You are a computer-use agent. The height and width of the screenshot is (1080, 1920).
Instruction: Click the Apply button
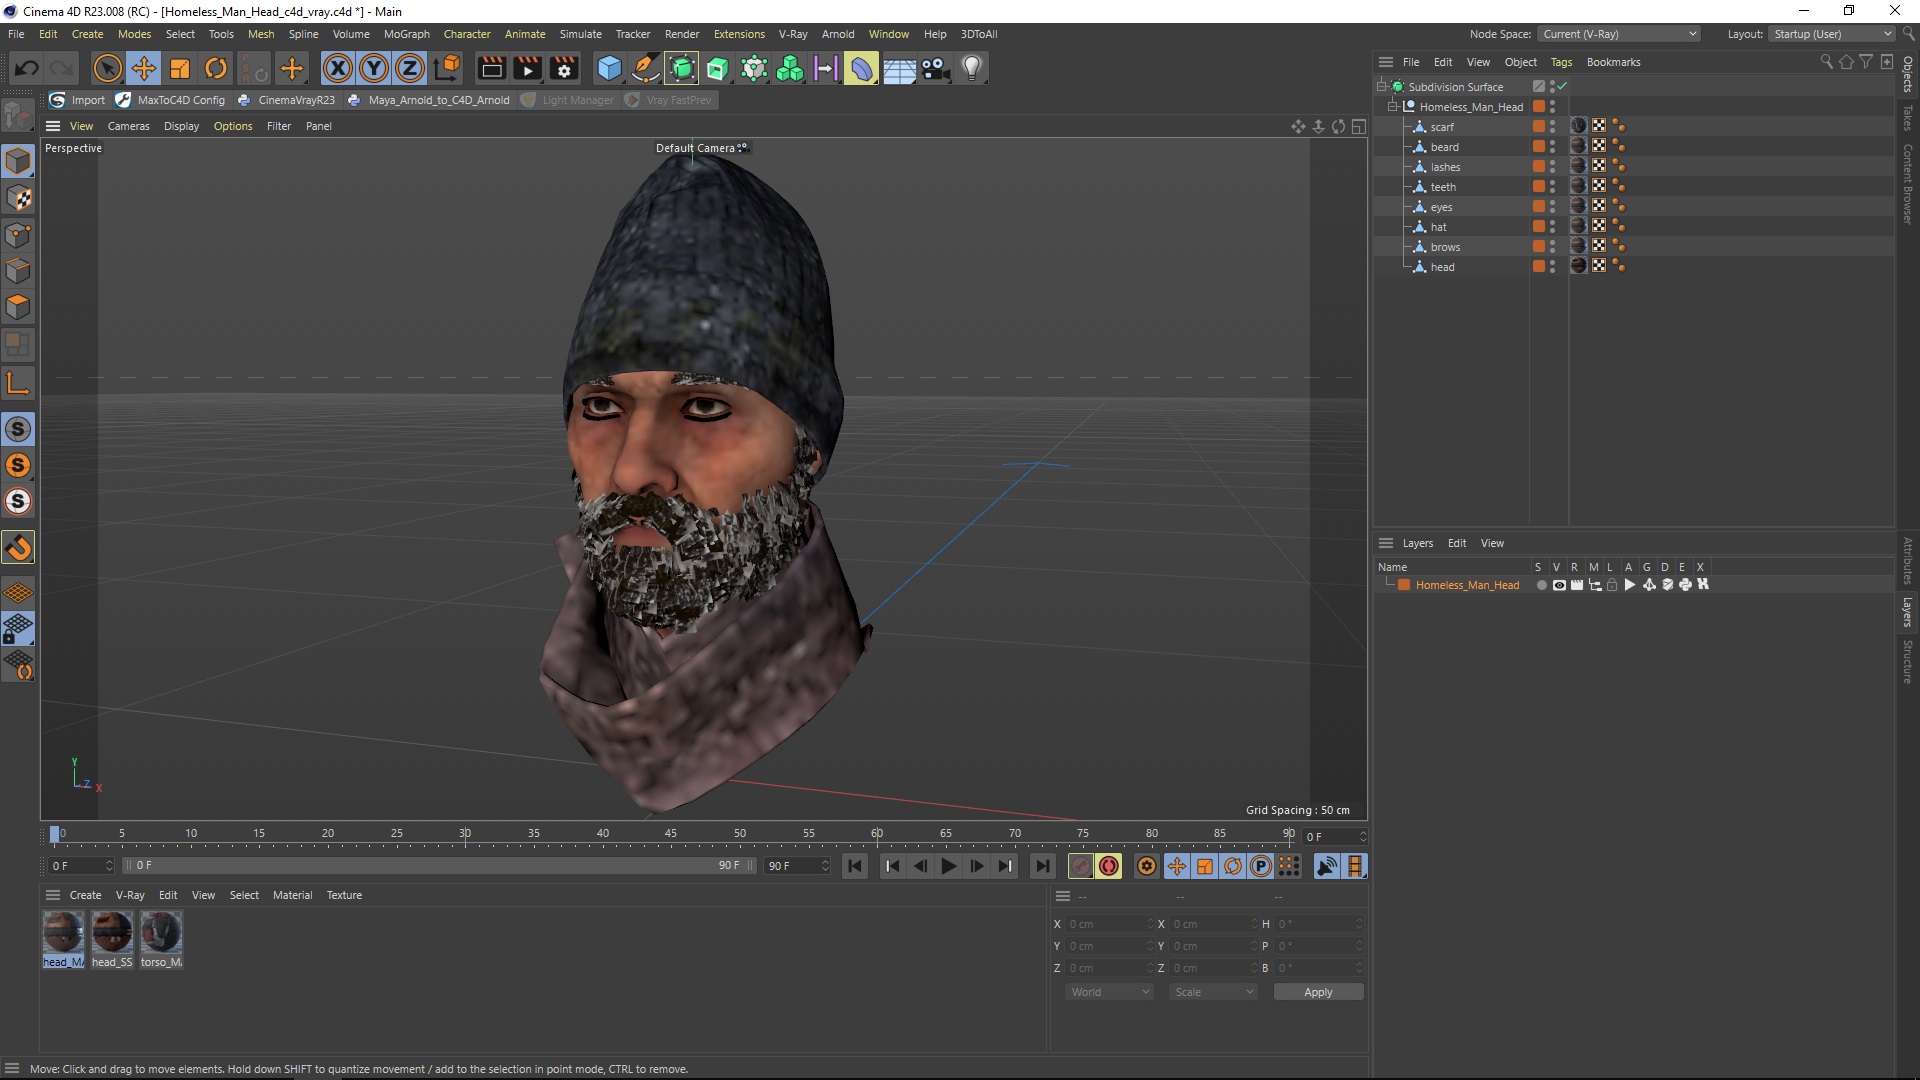[x=1318, y=992]
